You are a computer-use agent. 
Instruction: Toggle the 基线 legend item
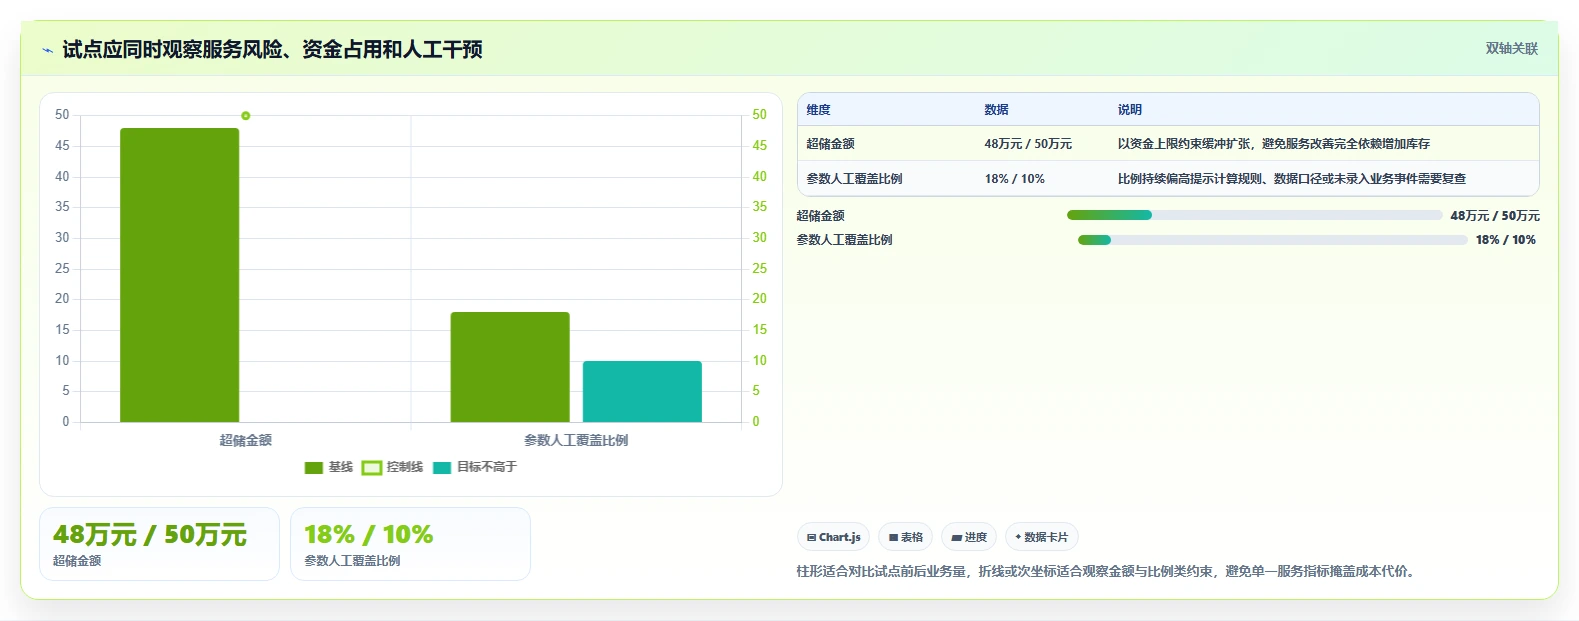click(x=329, y=467)
